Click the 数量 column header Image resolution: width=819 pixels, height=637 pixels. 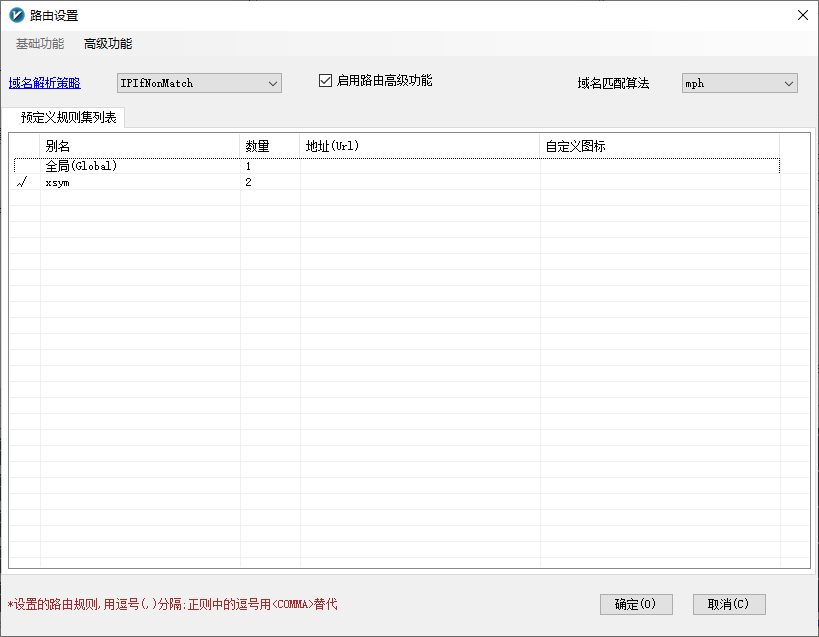[270, 146]
